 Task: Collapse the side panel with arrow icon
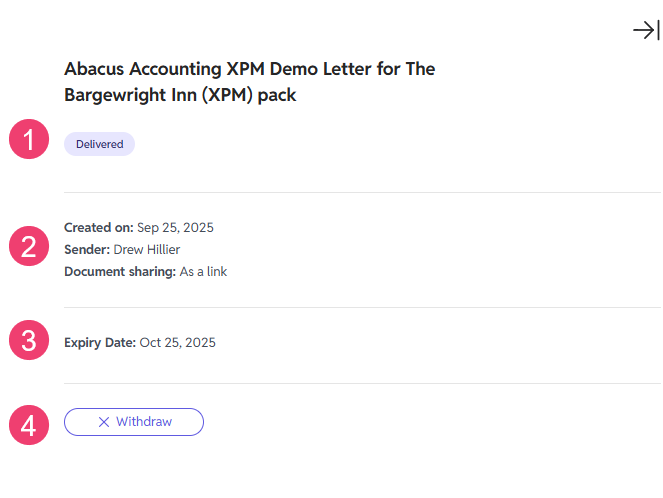tap(646, 31)
